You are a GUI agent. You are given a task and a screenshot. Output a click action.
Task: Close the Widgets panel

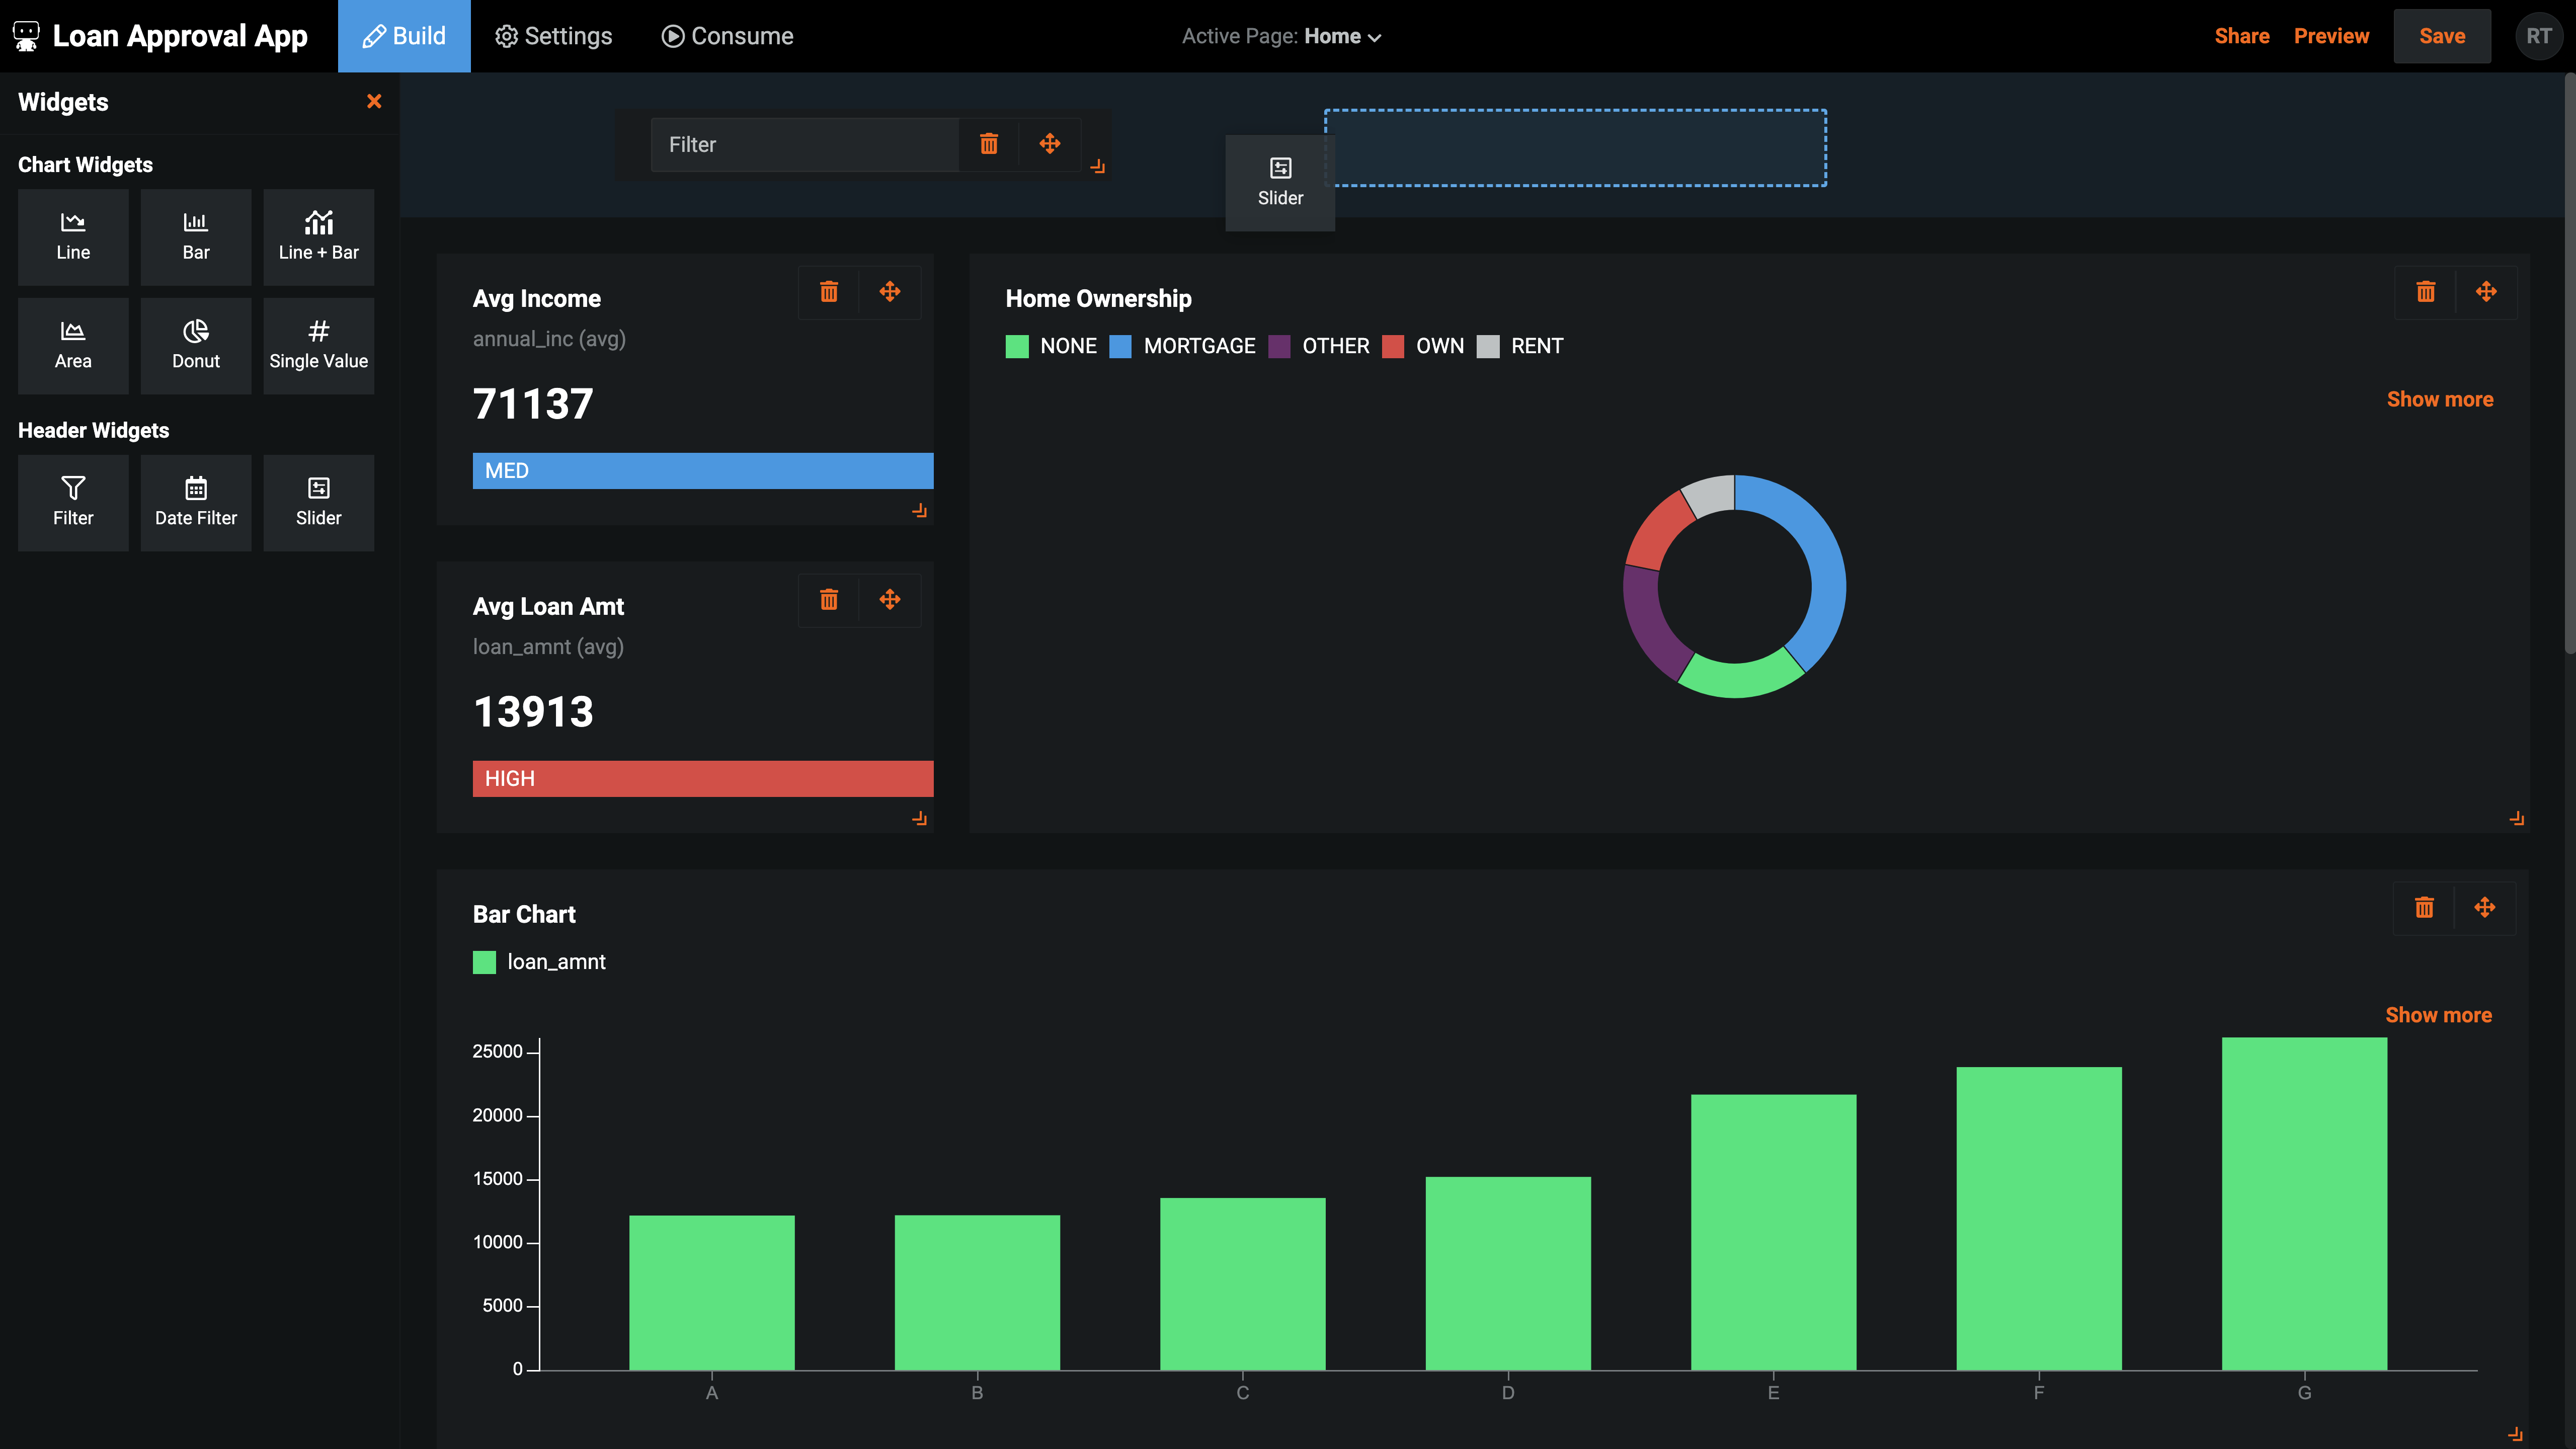pos(374,101)
